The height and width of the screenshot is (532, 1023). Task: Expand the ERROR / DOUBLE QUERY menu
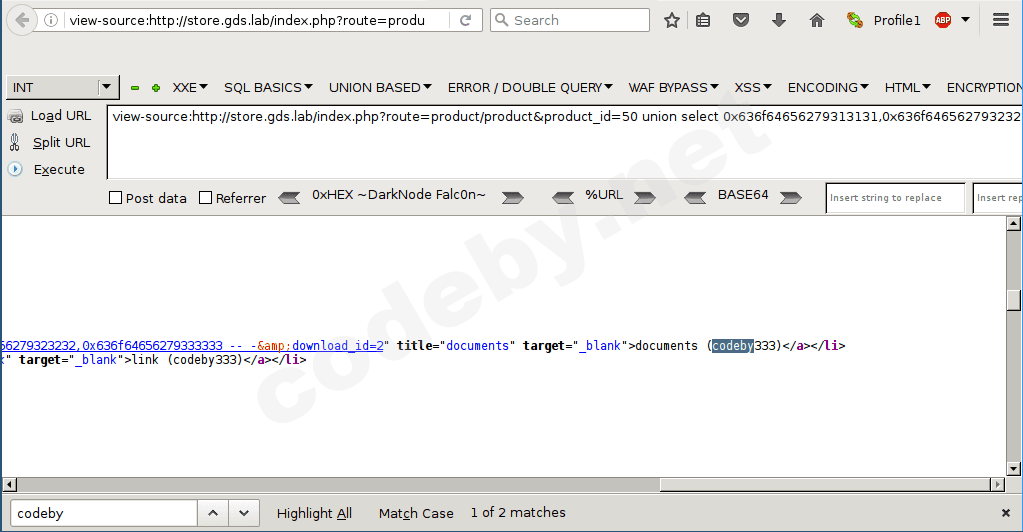pos(530,87)
